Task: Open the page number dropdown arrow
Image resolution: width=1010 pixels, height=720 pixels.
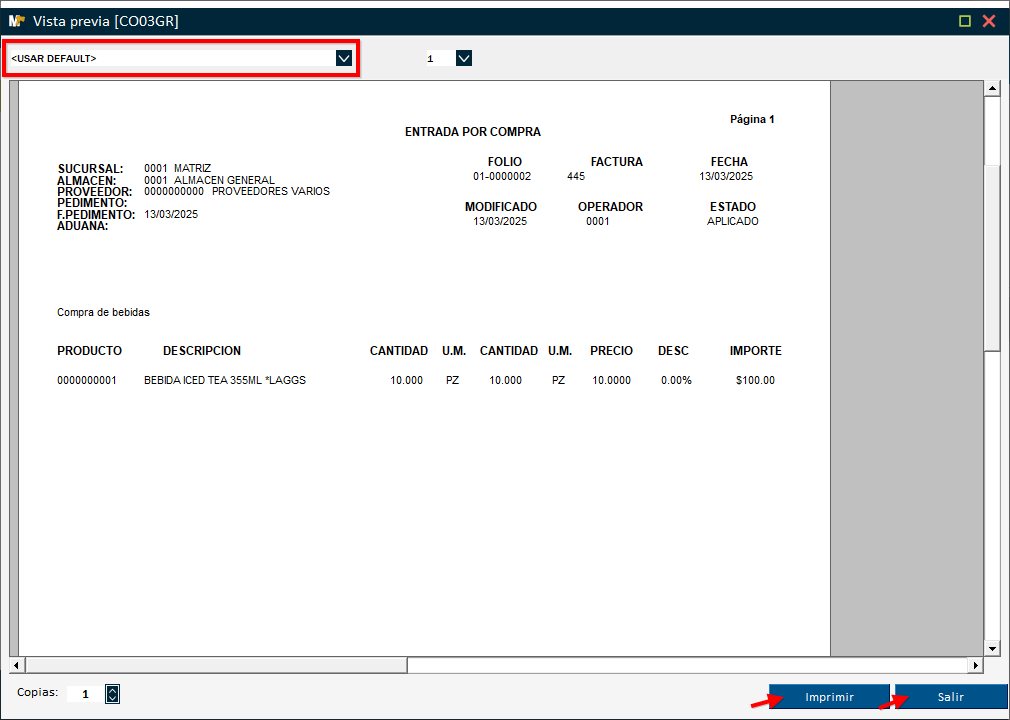Action: click(x=464, y=59)
